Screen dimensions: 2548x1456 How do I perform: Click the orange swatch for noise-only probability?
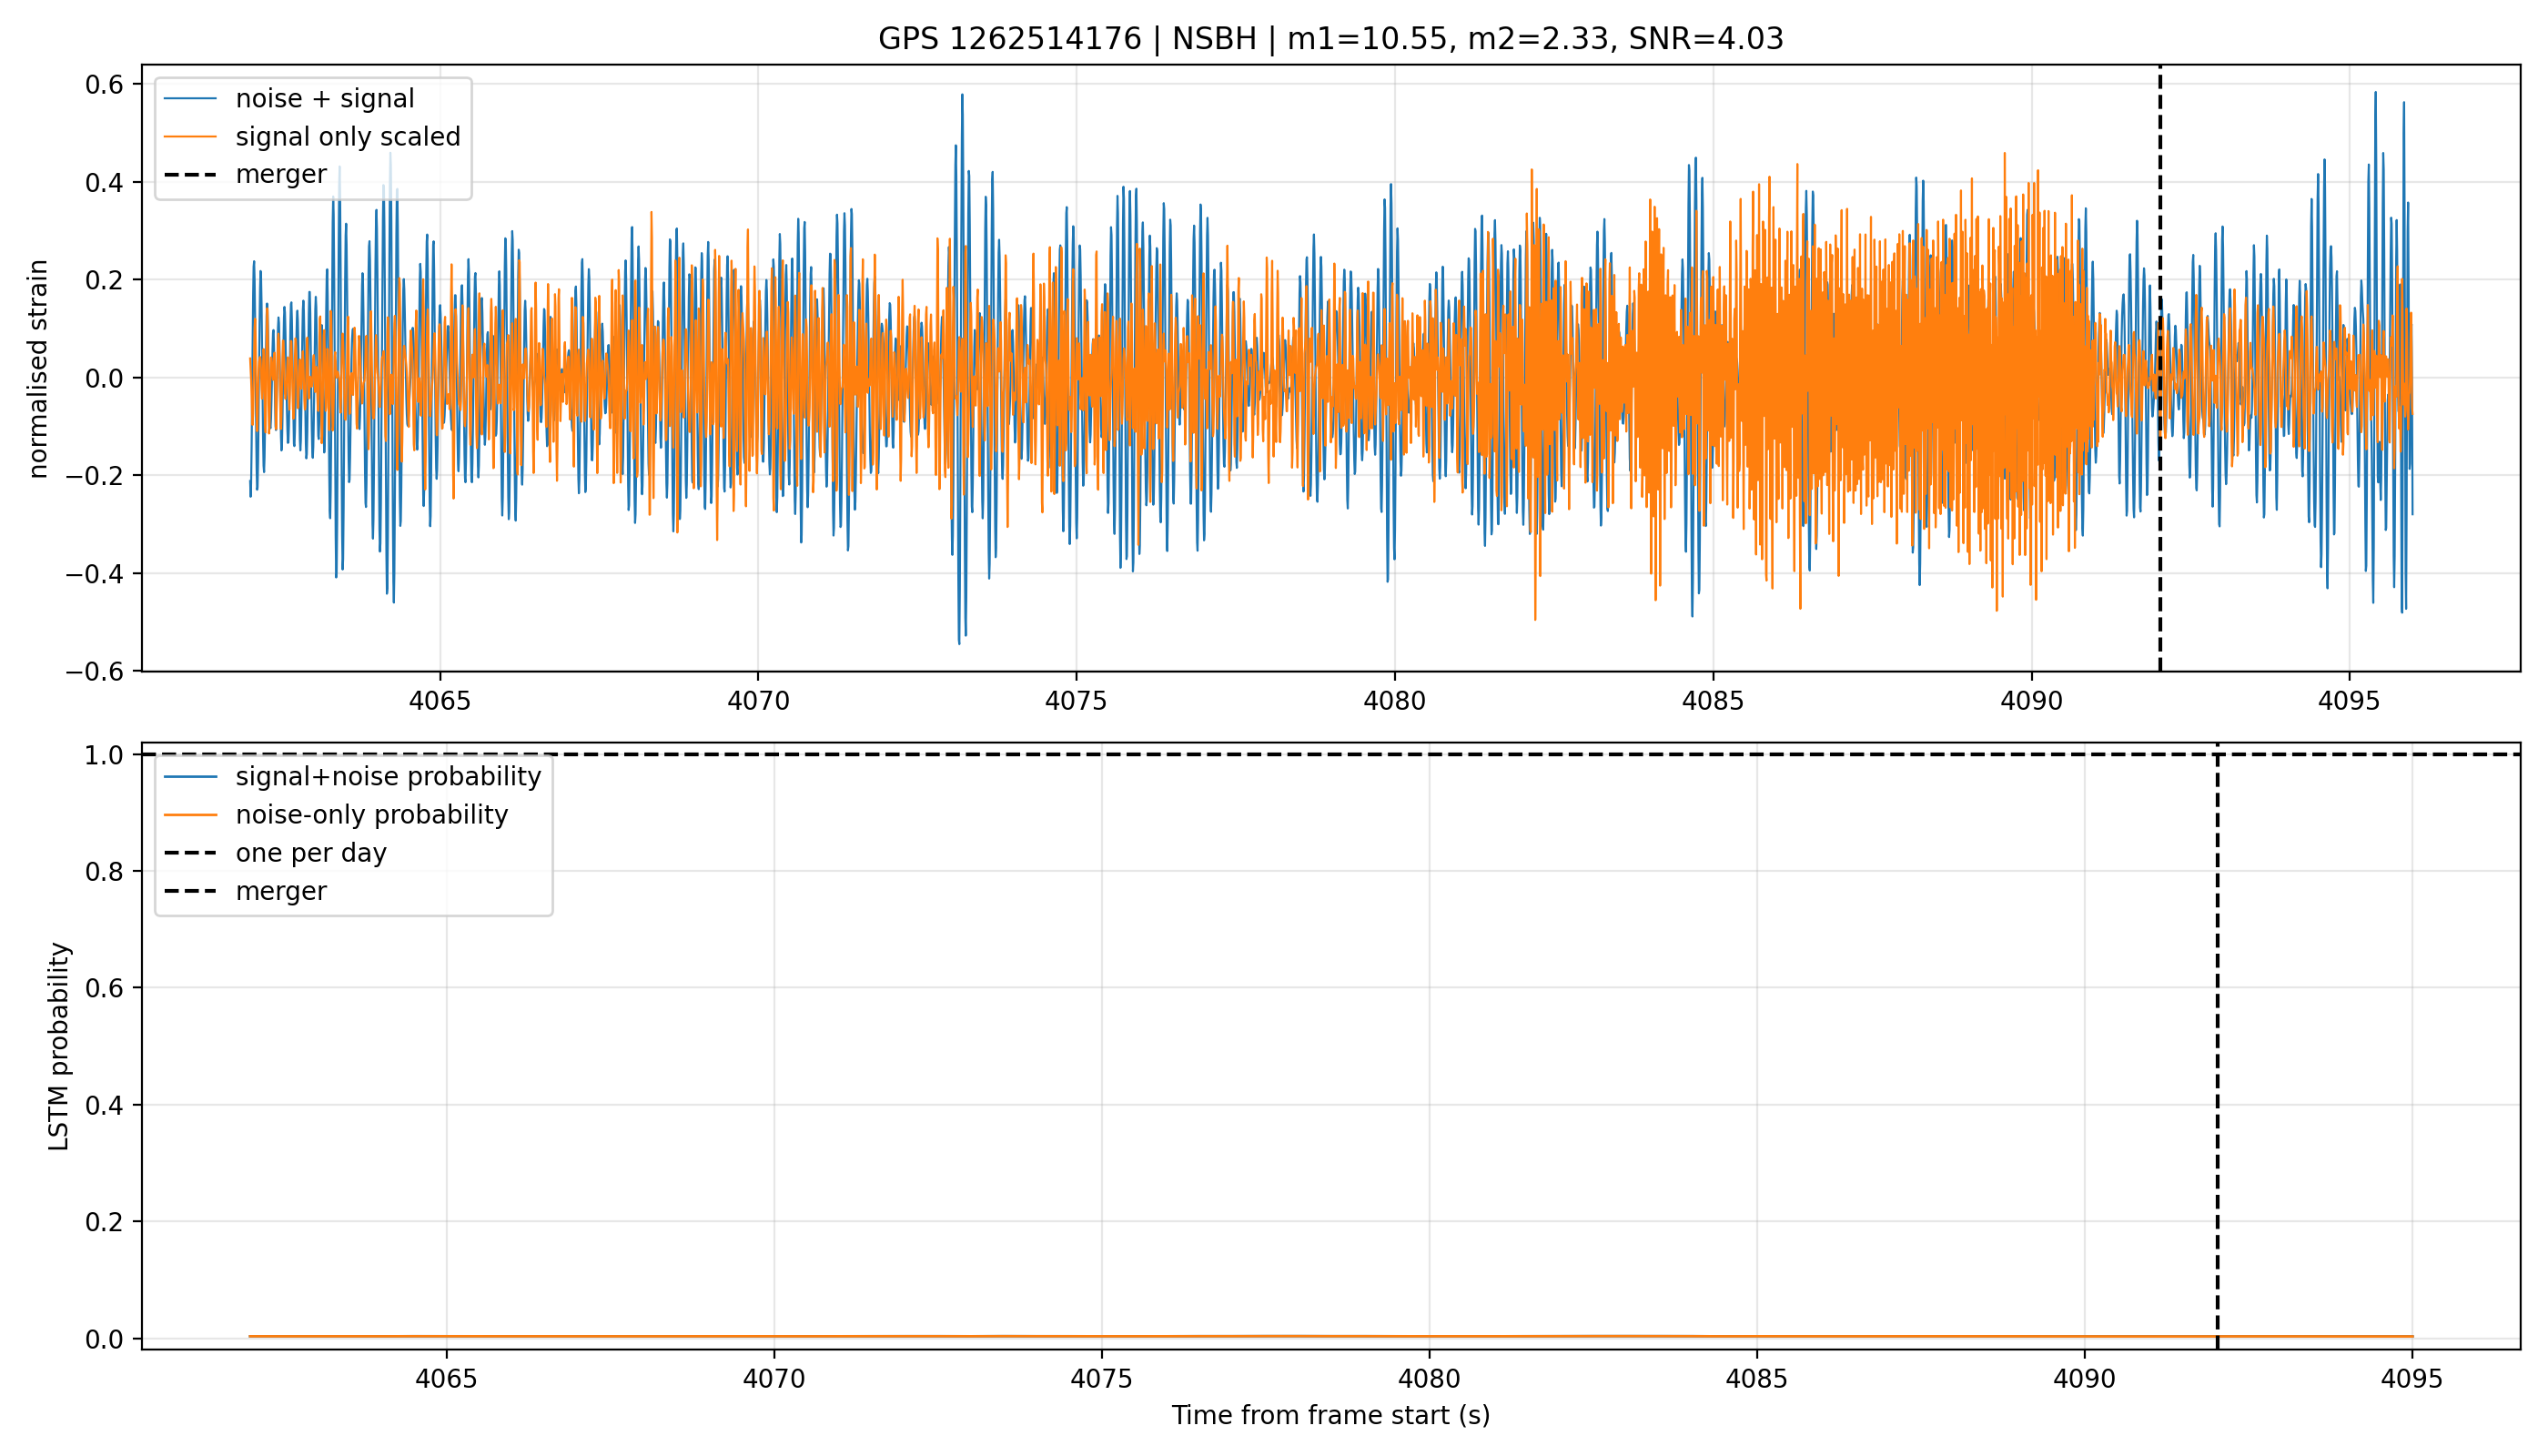coord(190,815)
